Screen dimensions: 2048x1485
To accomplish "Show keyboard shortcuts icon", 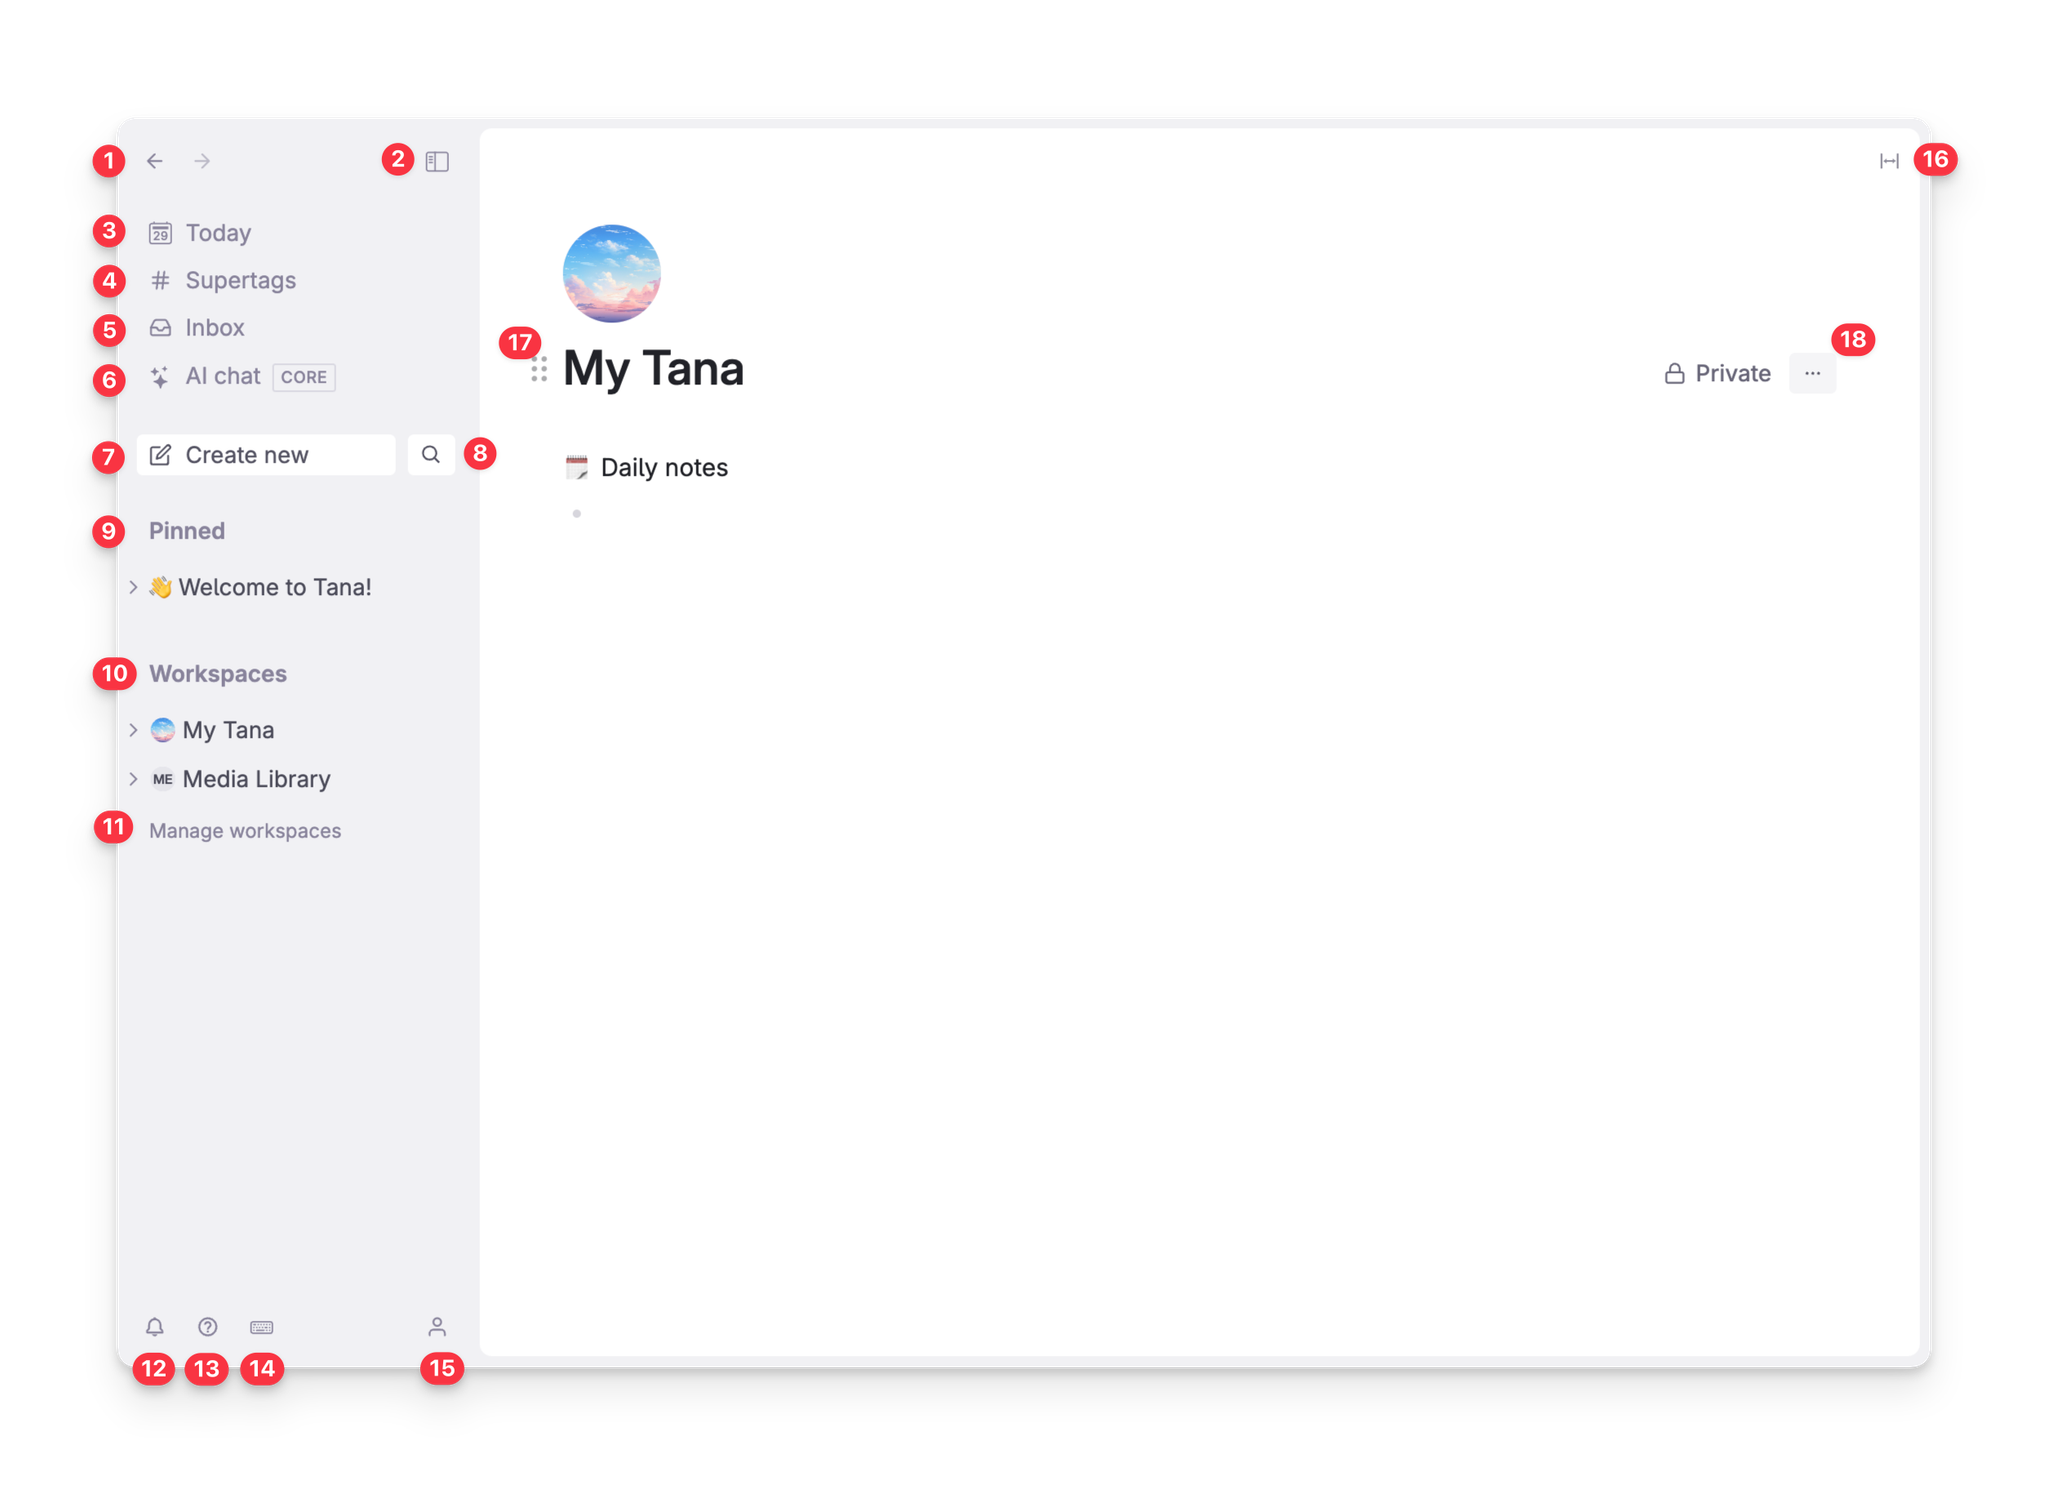I will pyautogui.click(x=262, y=1327).
